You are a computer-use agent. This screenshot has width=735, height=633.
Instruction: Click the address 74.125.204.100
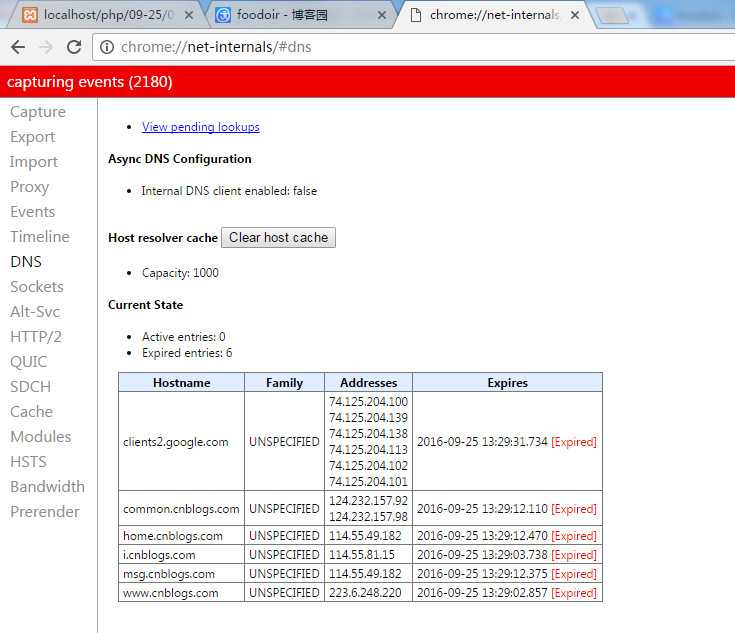(x=368, y=402)
